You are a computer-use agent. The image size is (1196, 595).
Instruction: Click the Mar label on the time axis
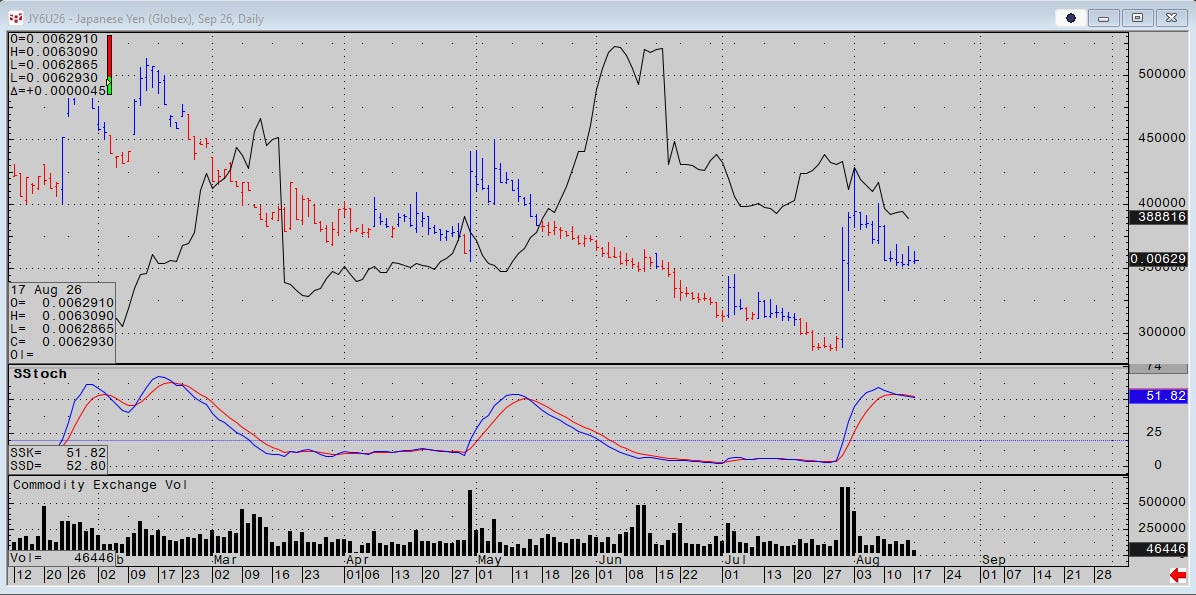tap(223, 558)
